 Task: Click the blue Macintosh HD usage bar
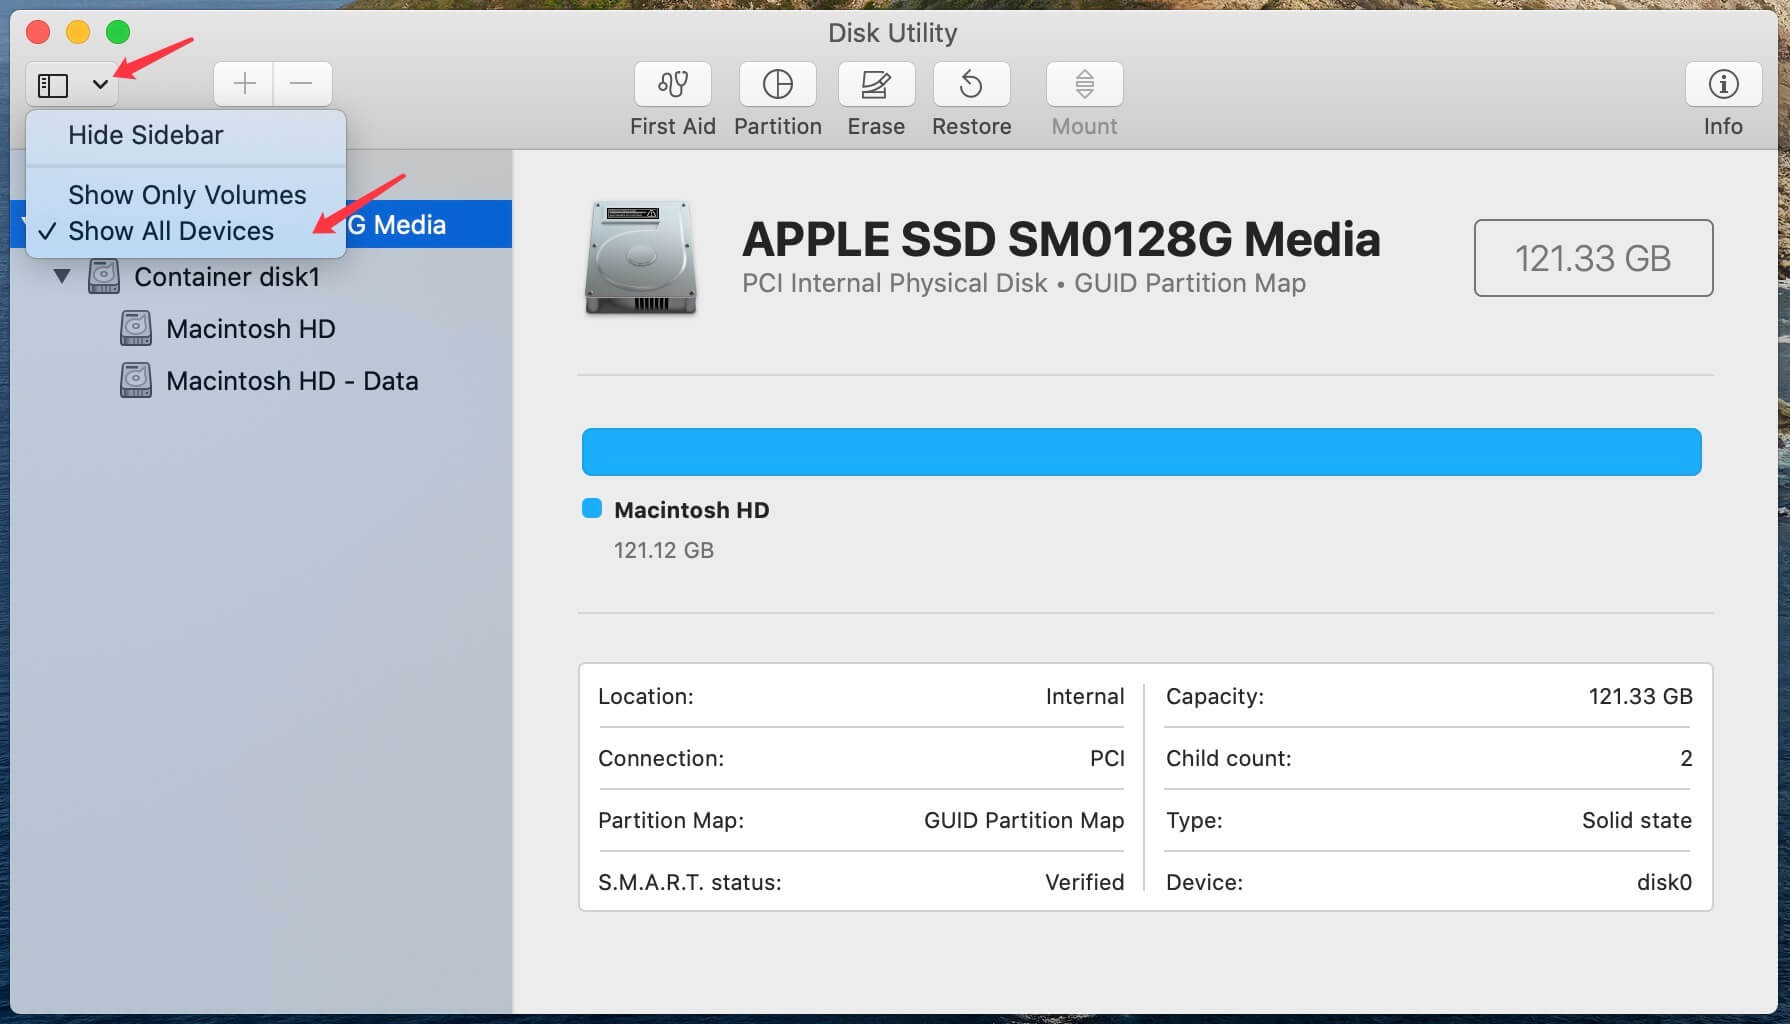pos(1140,451)
